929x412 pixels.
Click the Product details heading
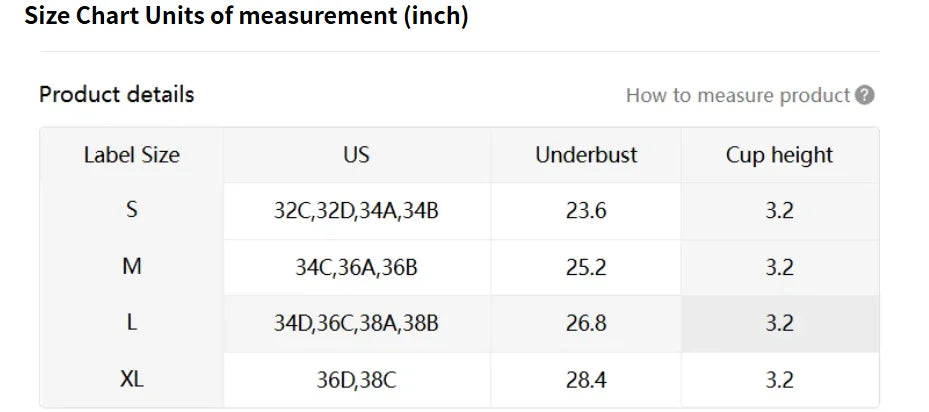coord(116,95)
